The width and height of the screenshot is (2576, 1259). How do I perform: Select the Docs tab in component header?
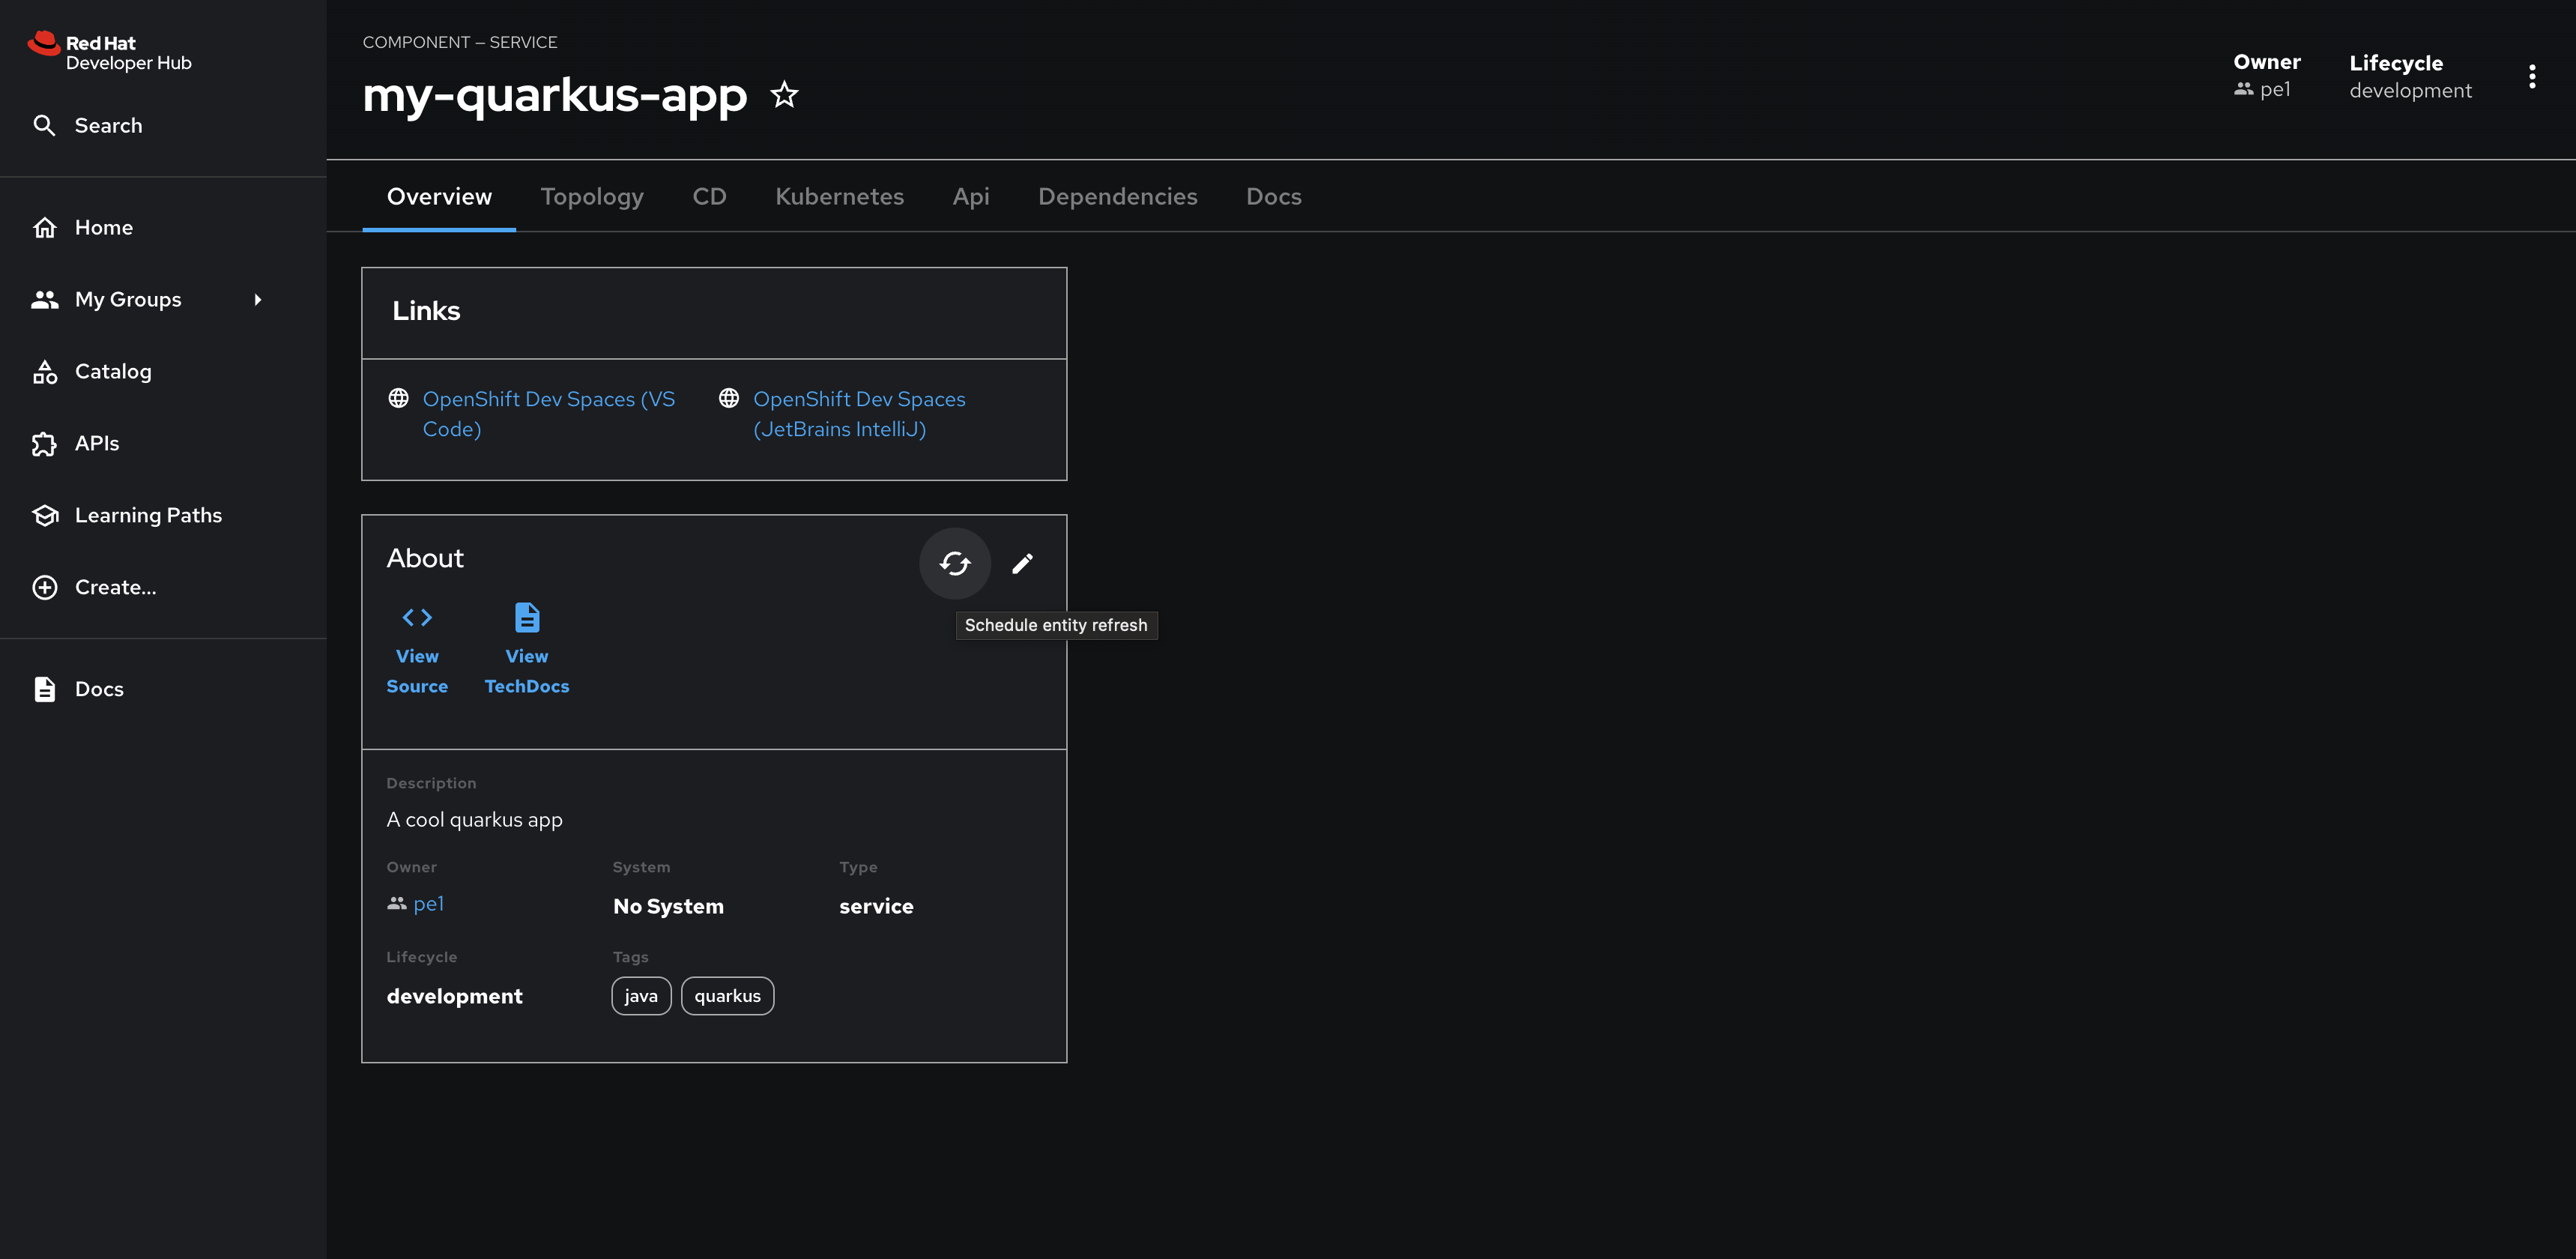coord(1273,196)
